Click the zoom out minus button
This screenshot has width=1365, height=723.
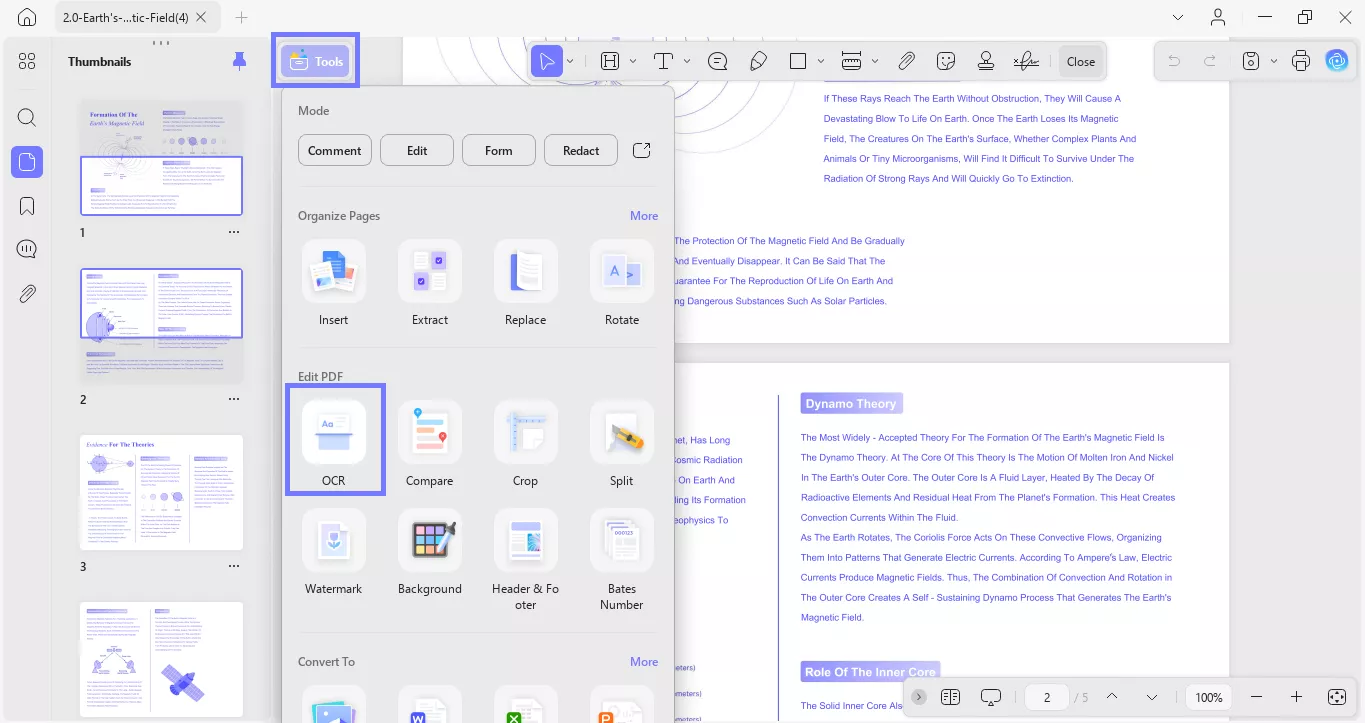1256,697
